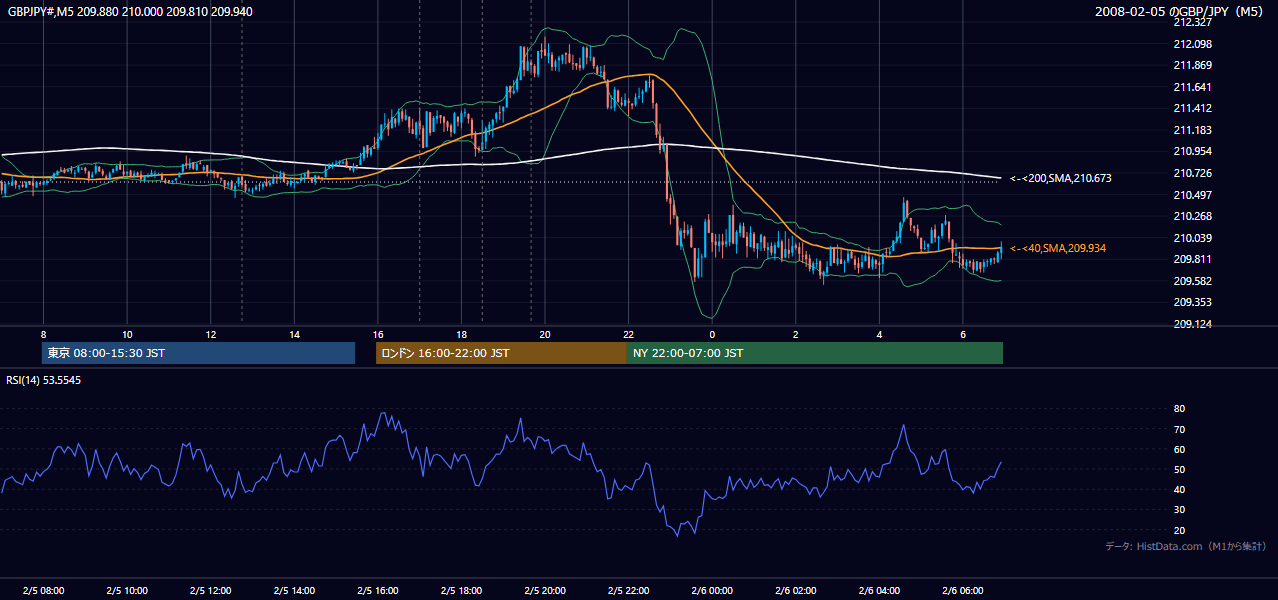The image size is (1278, 600).
Task: Click the 211.183 price axis label
Action: coord(1192,130)
